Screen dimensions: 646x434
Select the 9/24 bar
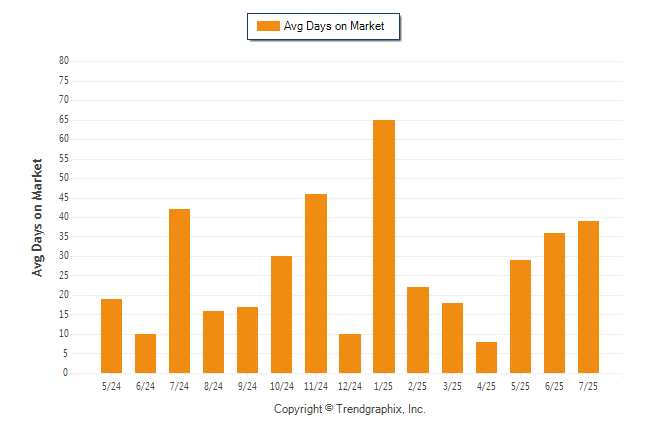tap(247, 340)
